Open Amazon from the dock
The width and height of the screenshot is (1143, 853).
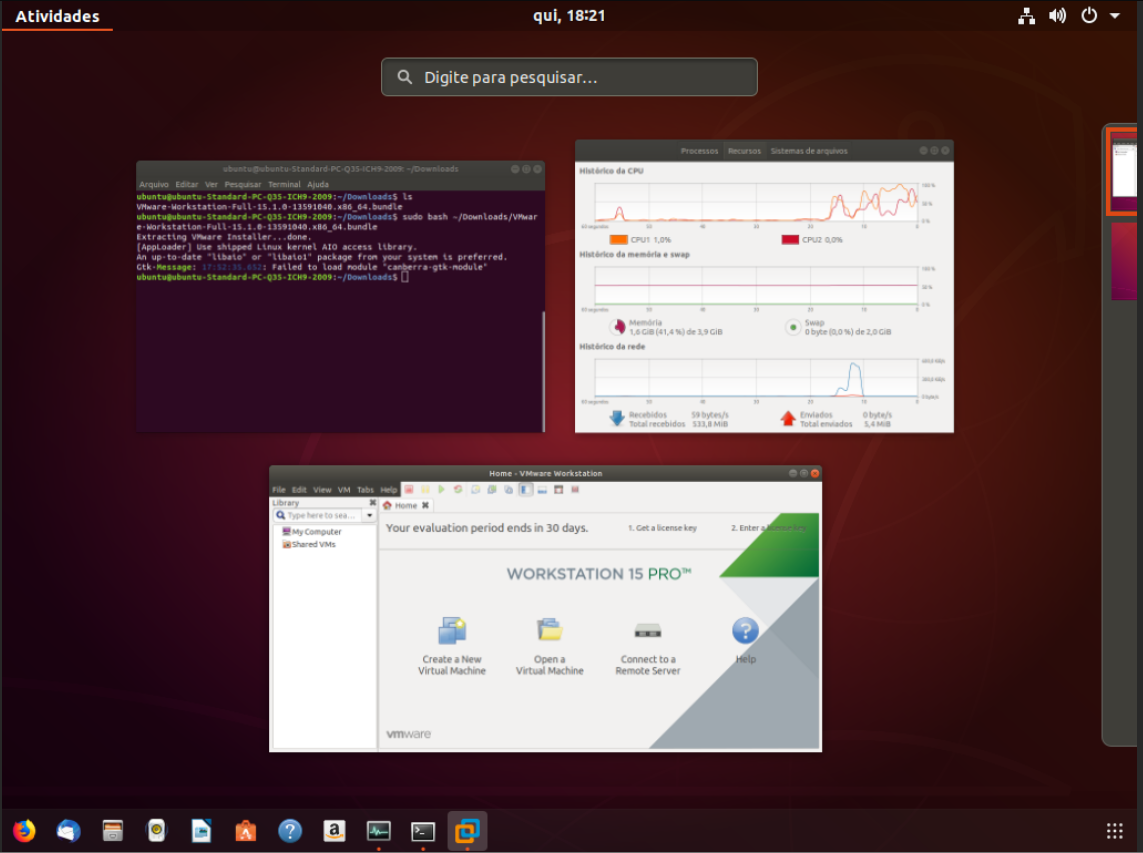[x=334, y=830]
